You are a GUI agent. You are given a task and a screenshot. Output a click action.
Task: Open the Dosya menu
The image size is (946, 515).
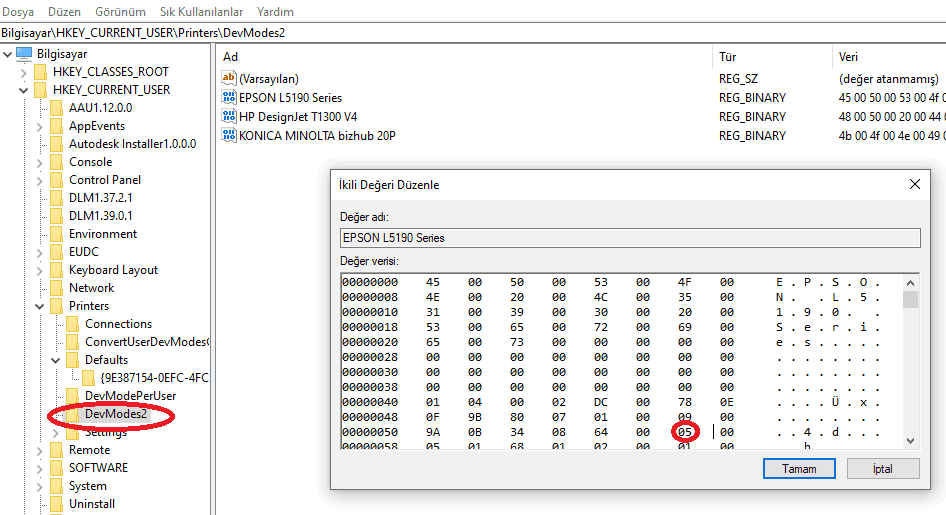(19, 12)
